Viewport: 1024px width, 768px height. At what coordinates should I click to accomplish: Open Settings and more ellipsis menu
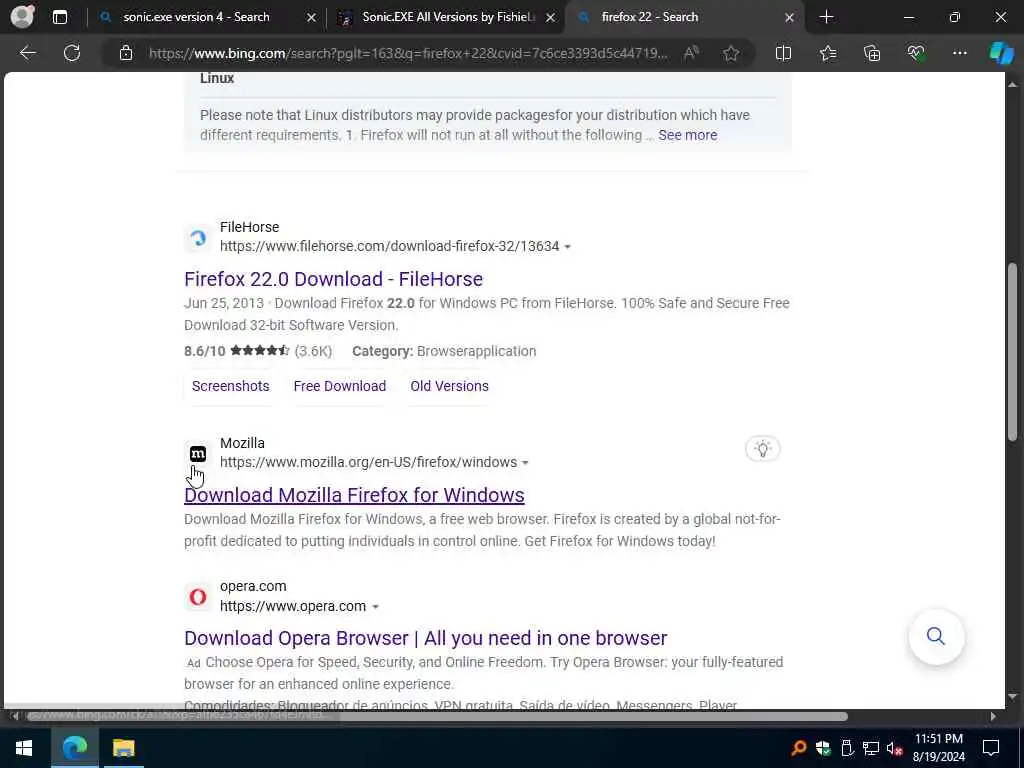click(x=959, y=53)
